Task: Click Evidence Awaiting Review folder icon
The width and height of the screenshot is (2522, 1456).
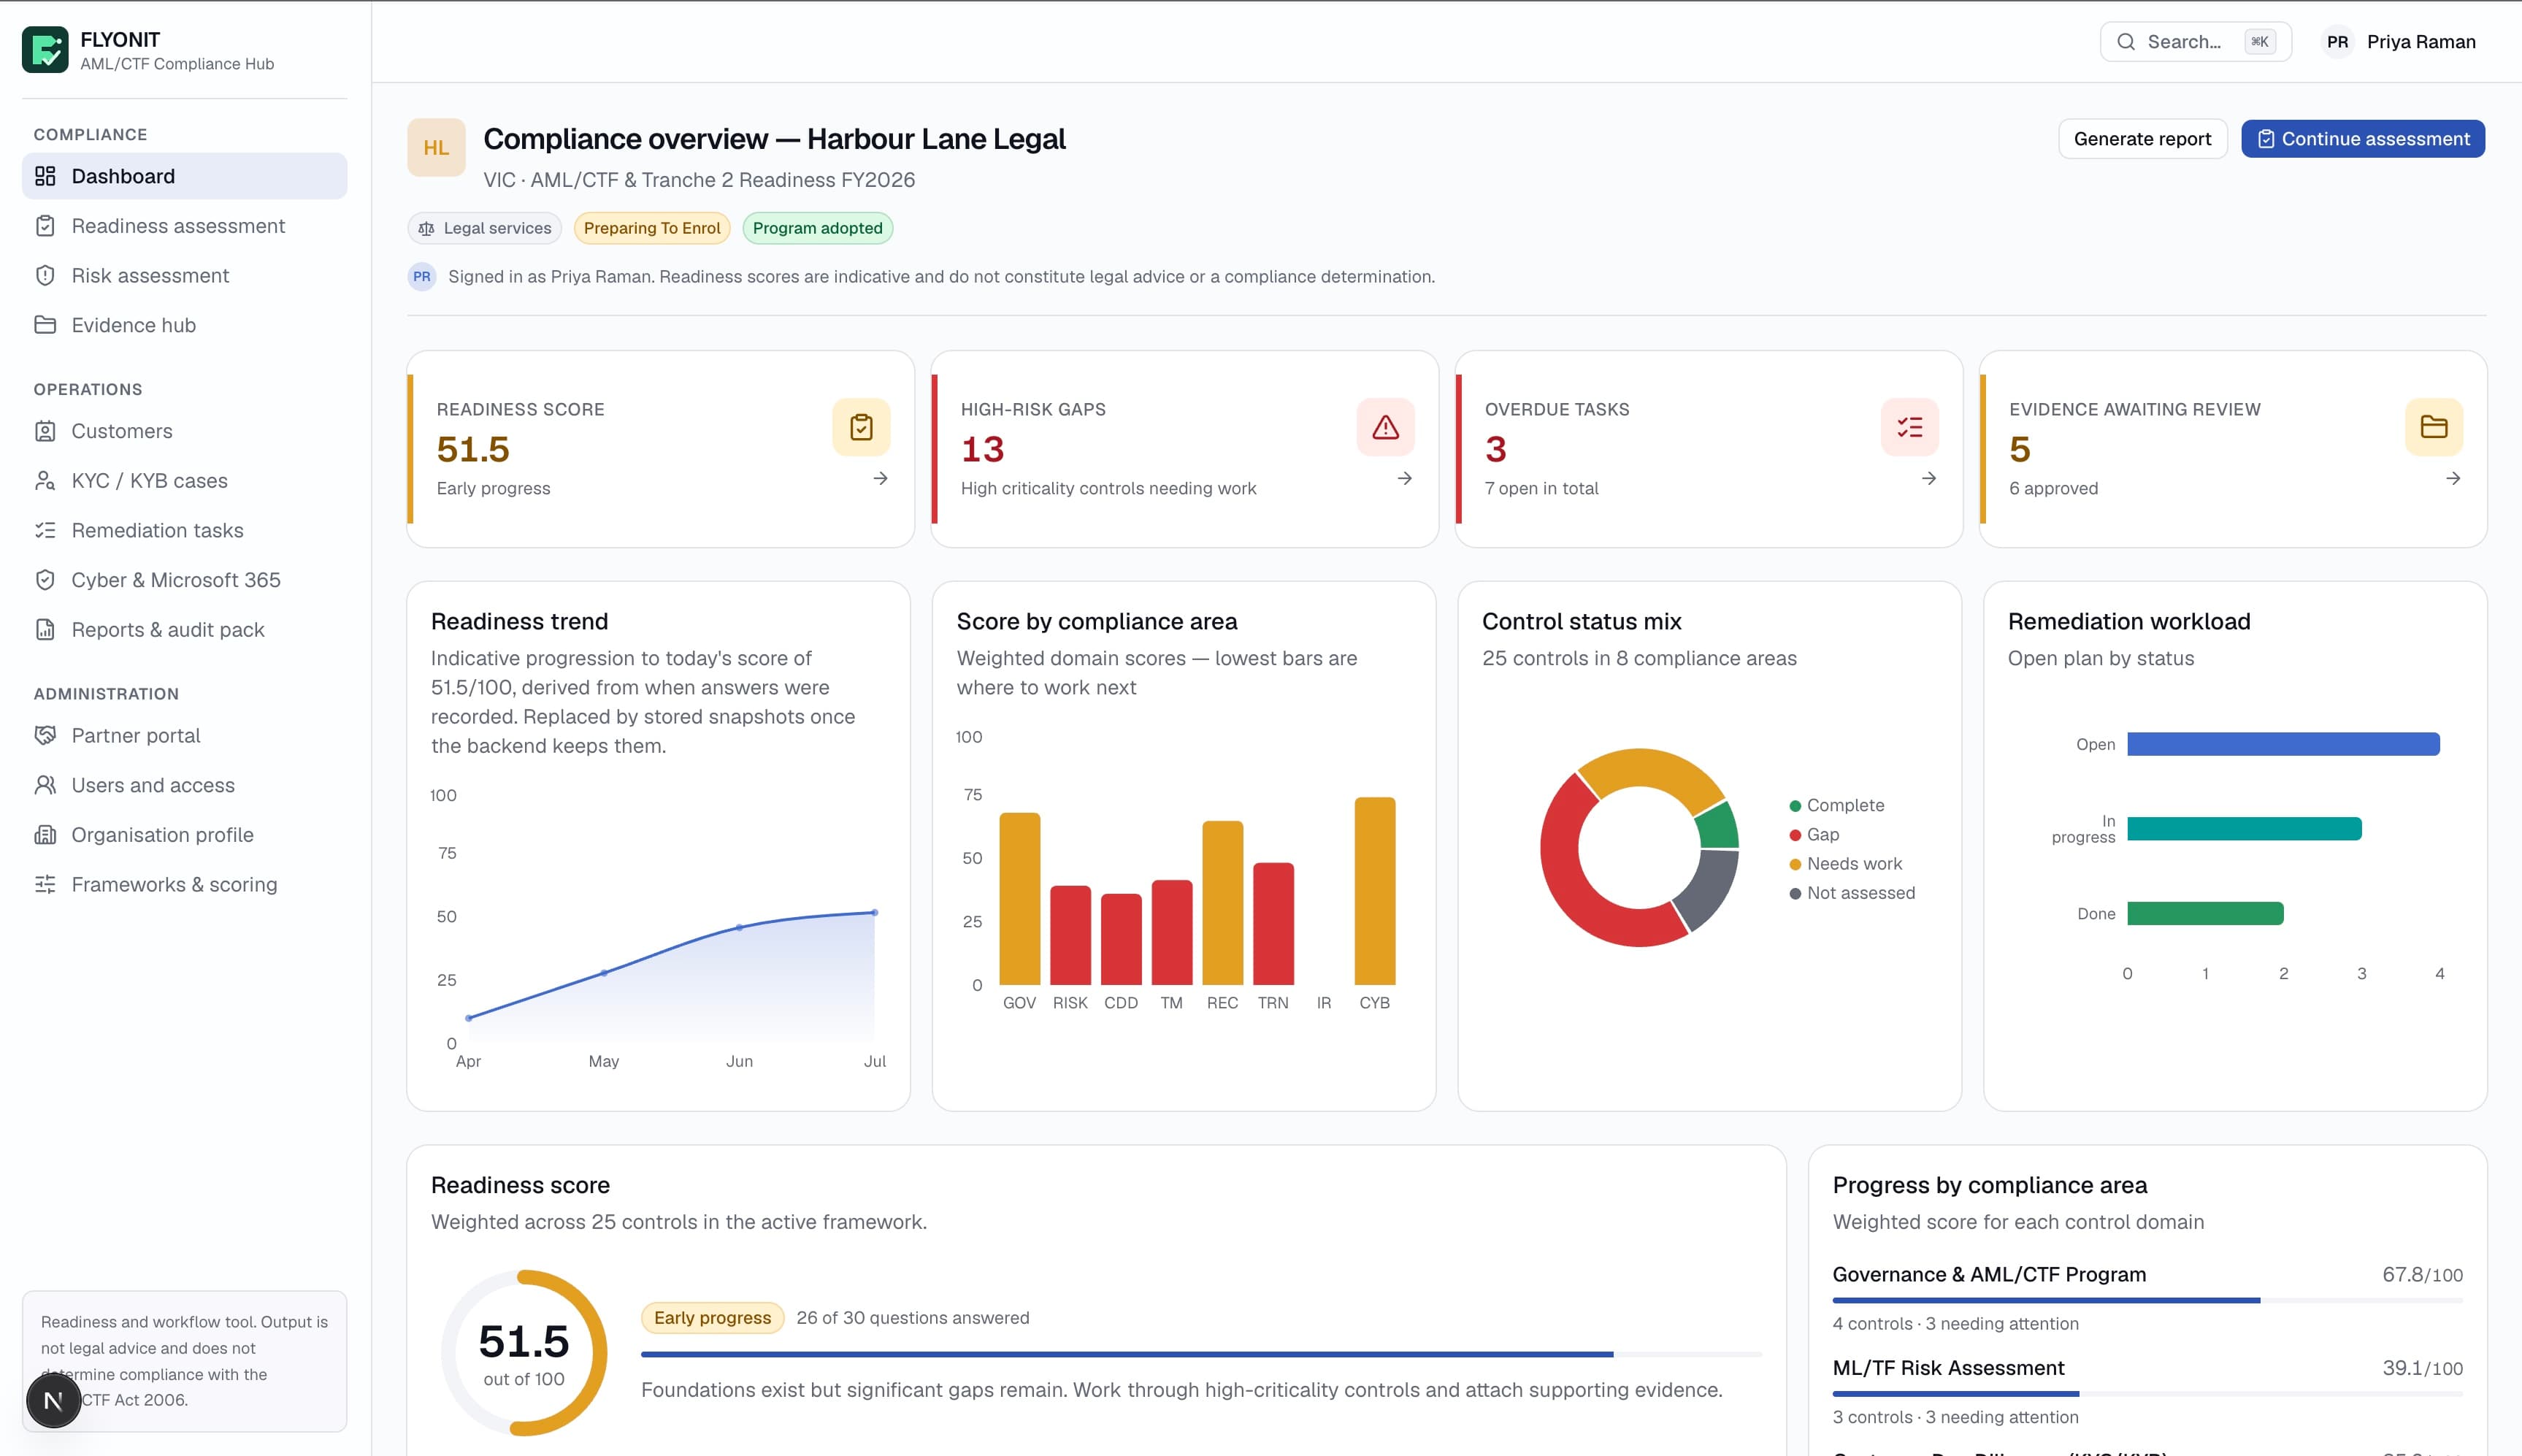Action: [2433, 427]
